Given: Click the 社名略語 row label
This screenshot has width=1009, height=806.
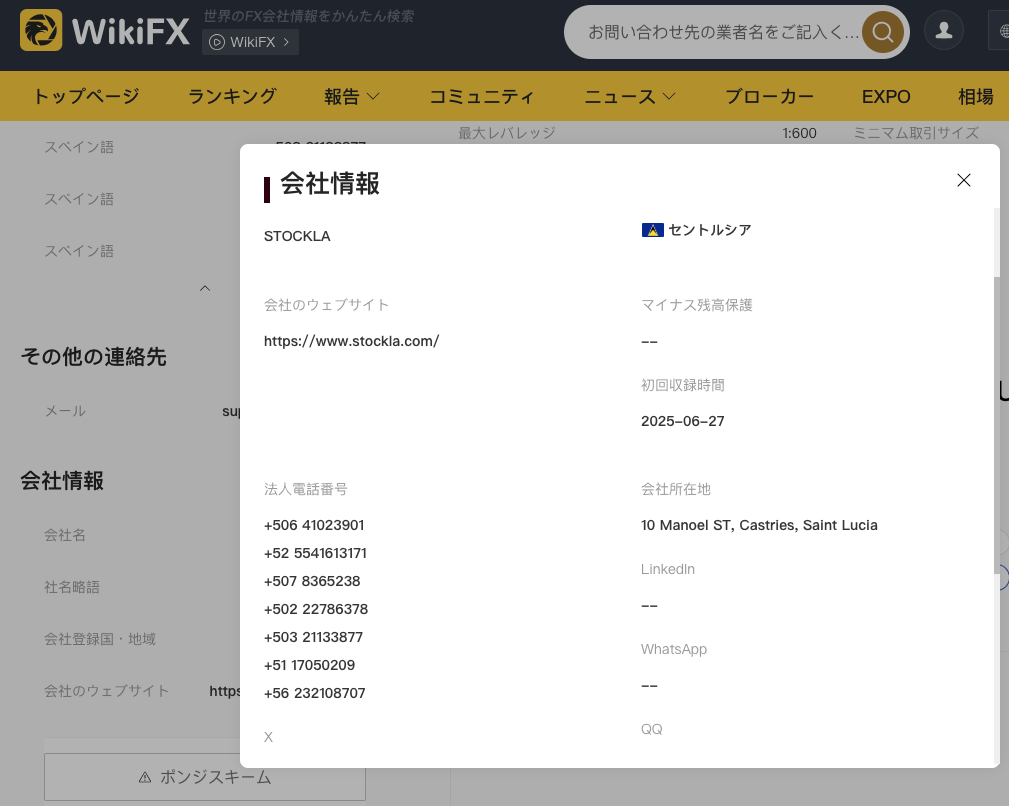Looking at the screenshot, I should tap(72, 587).
